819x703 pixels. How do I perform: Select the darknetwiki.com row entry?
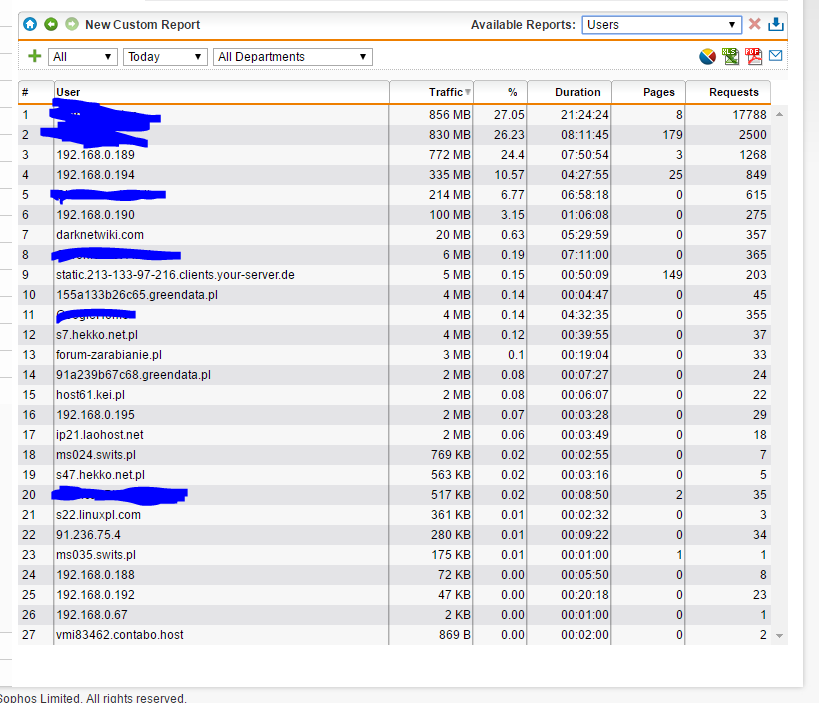click(x=100, y=235)
